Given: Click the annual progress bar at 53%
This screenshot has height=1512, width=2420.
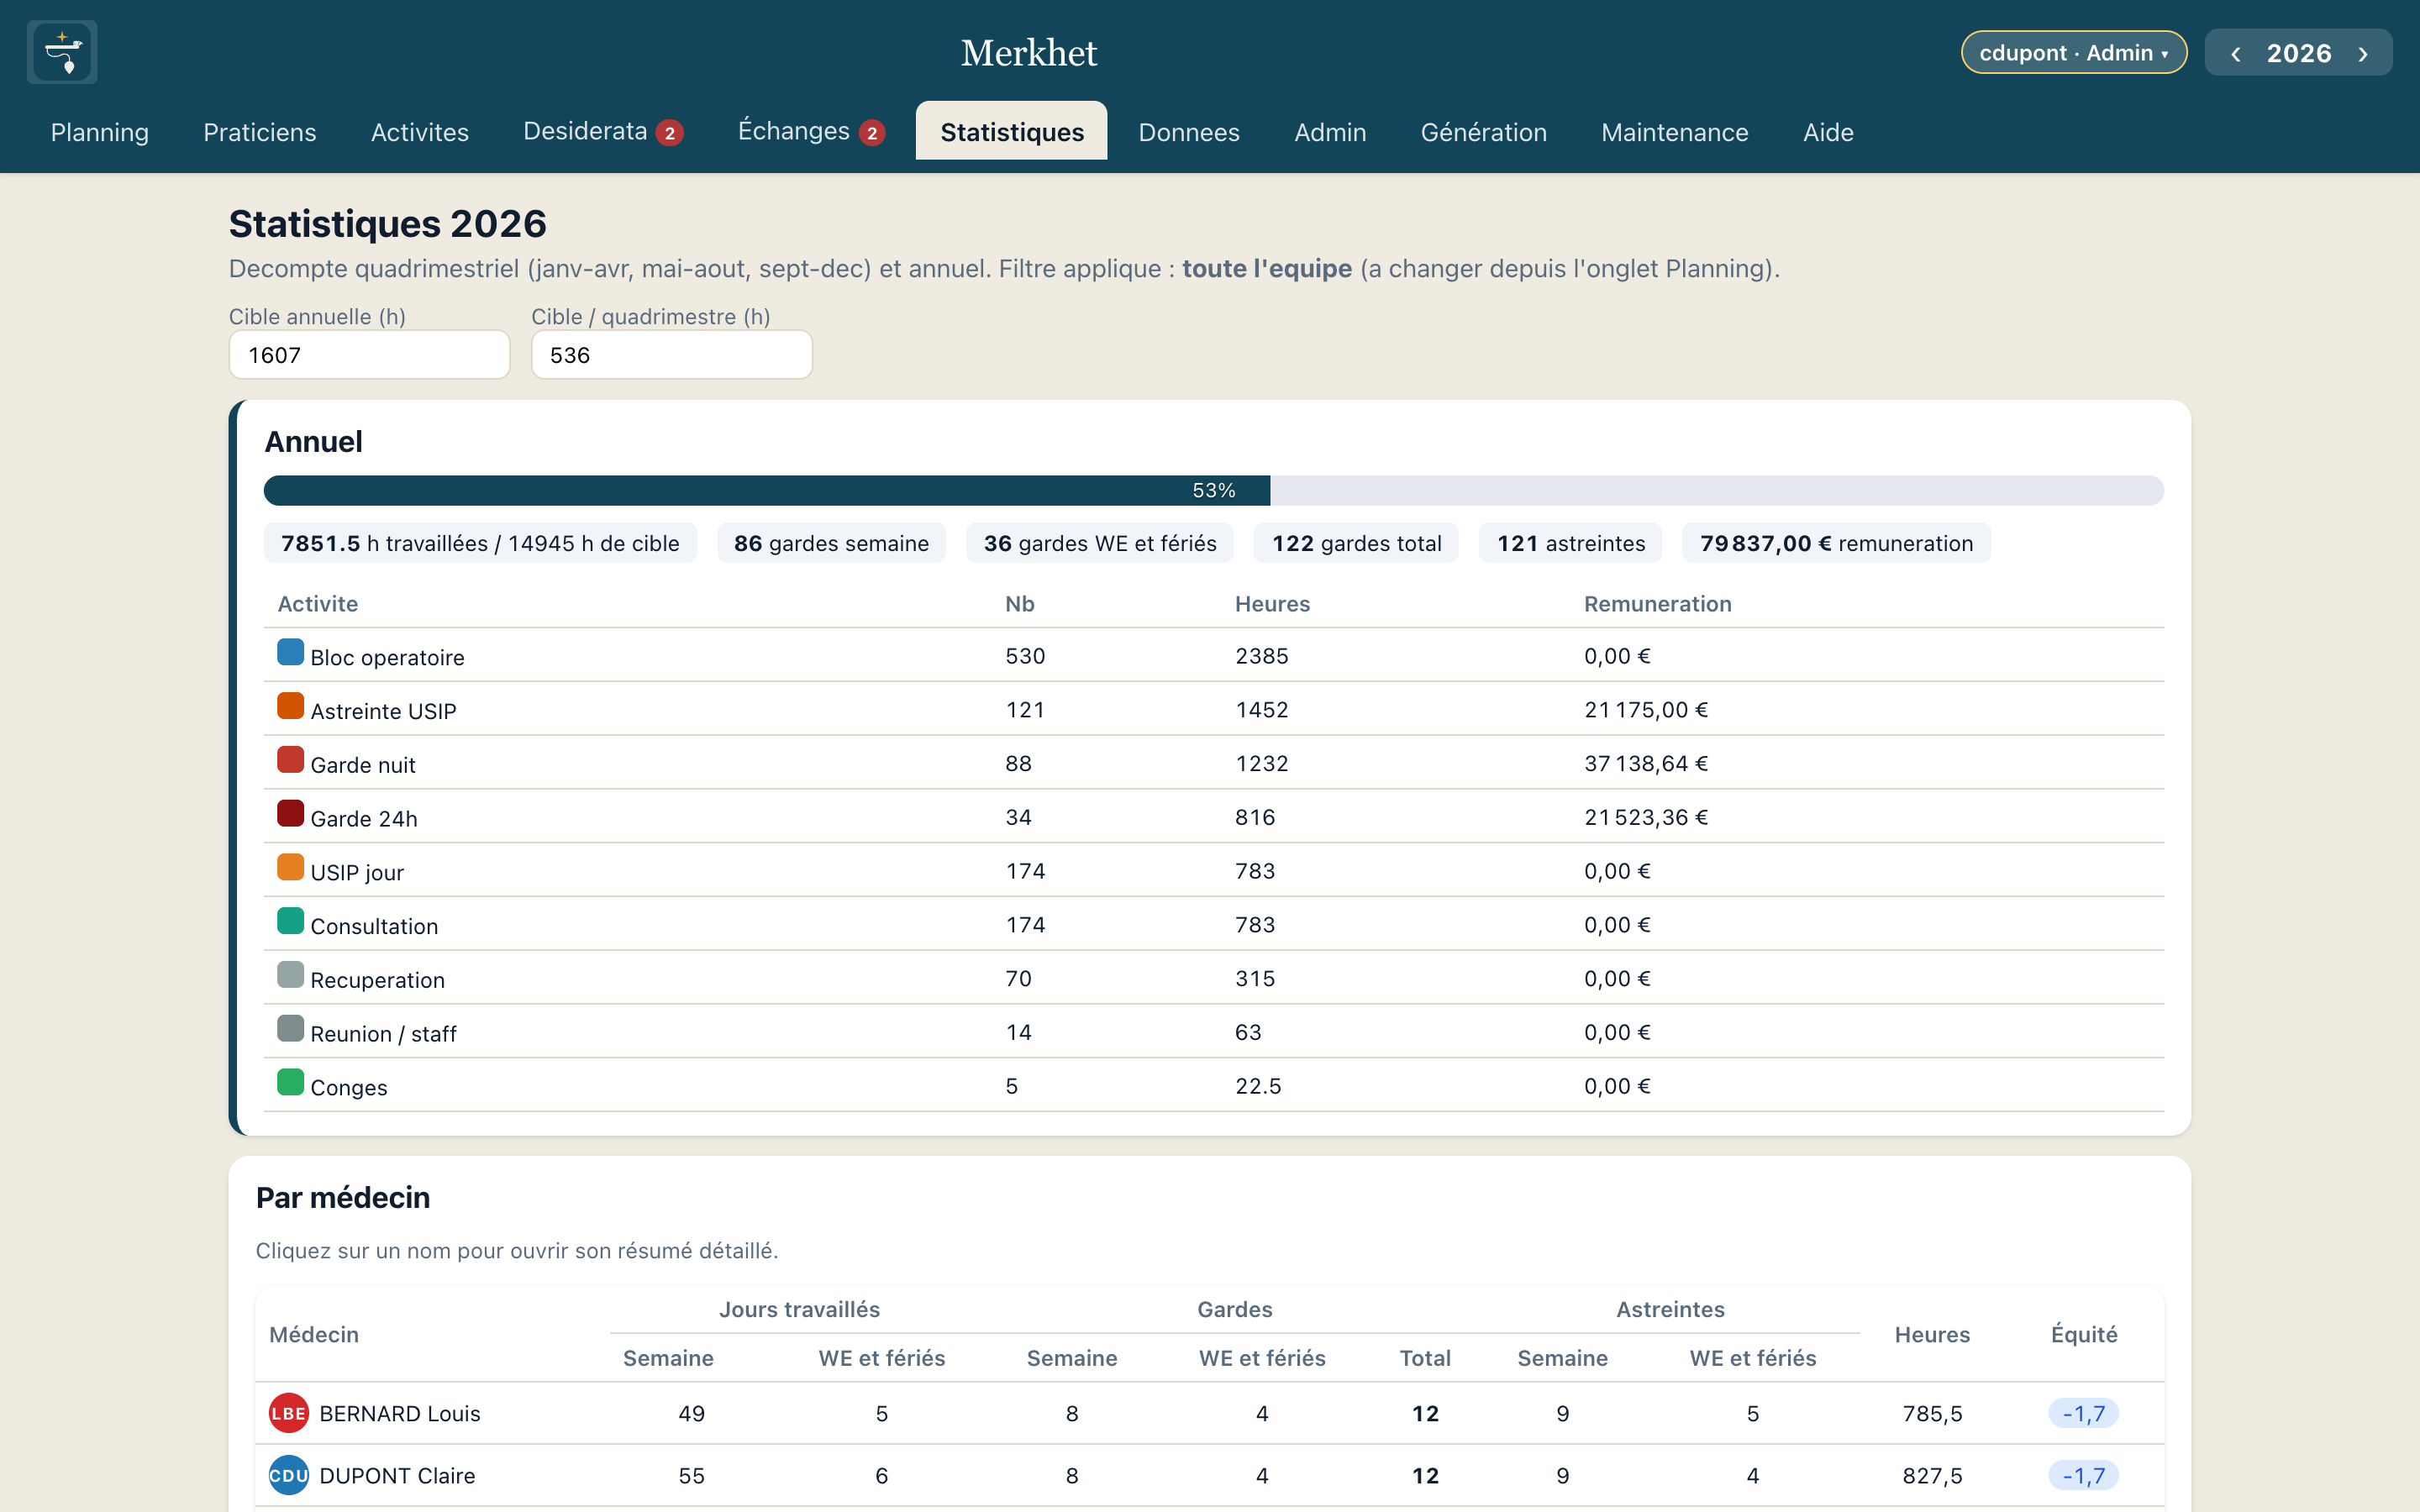Looking at the screenshot, I should click(1213, 490).
